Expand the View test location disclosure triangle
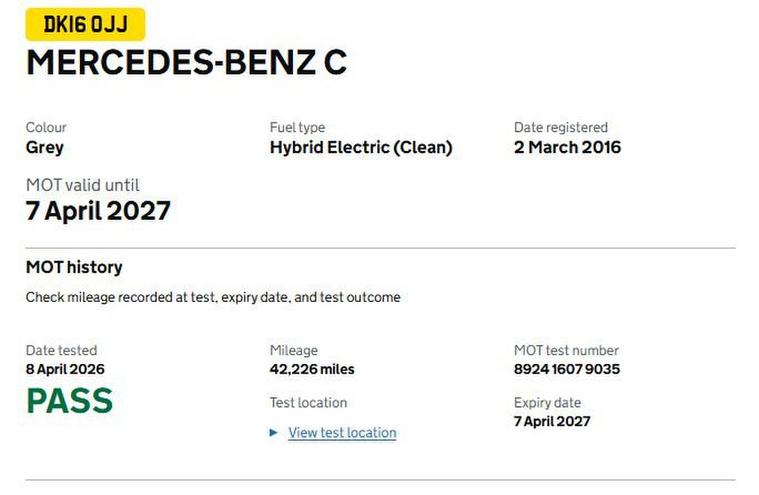This screenshot has width=759, height=495. [274, 433]
